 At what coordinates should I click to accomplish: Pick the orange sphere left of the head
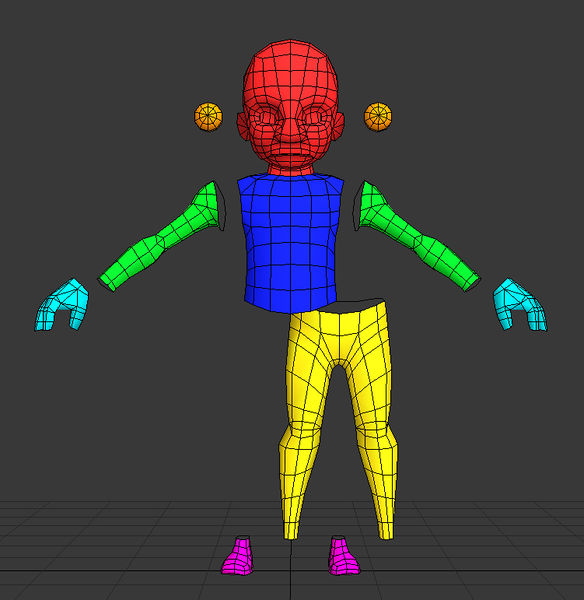click(x=208, y=117)
